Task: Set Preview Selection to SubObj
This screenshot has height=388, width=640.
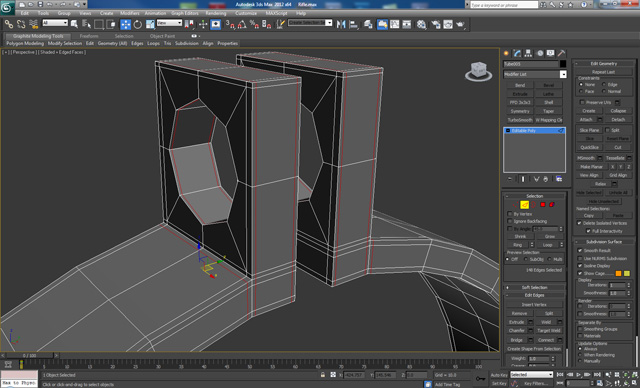Action: pyautogui.click(x=525, y=259)
